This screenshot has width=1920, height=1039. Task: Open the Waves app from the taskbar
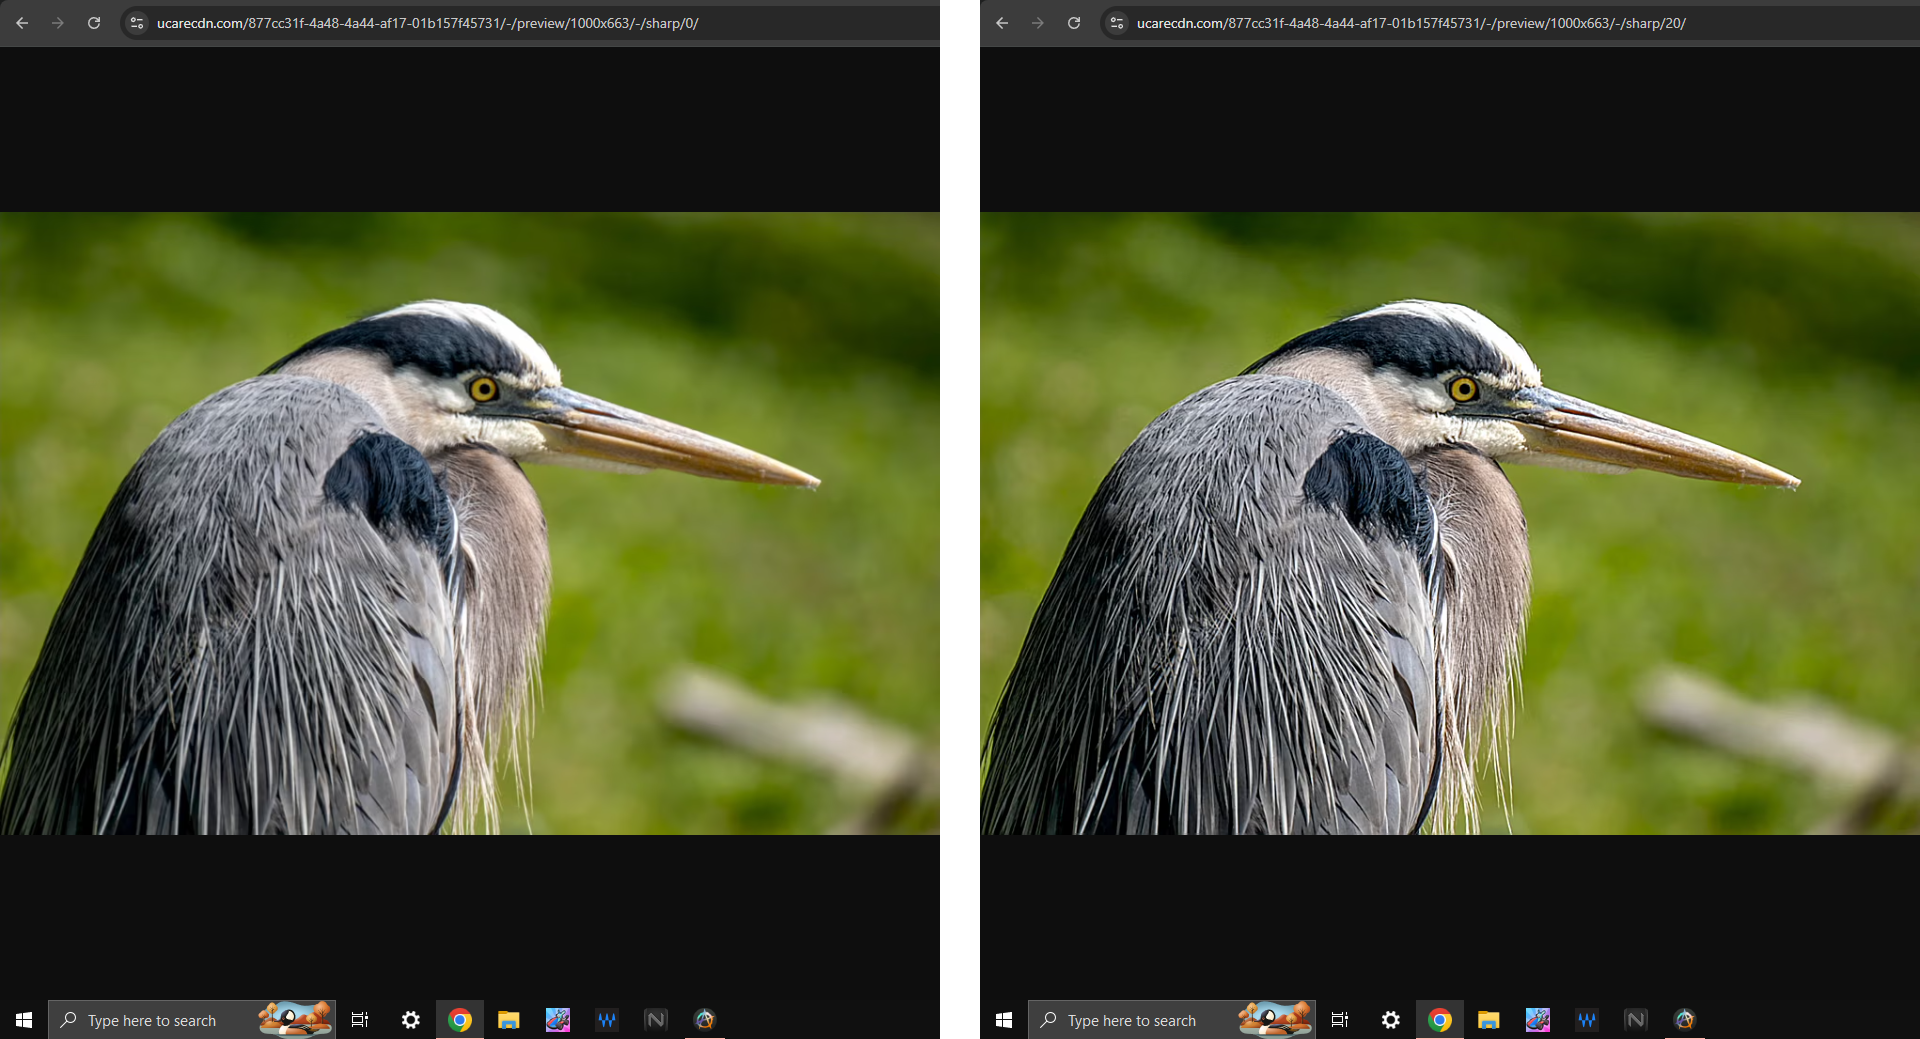[607, 1020]
